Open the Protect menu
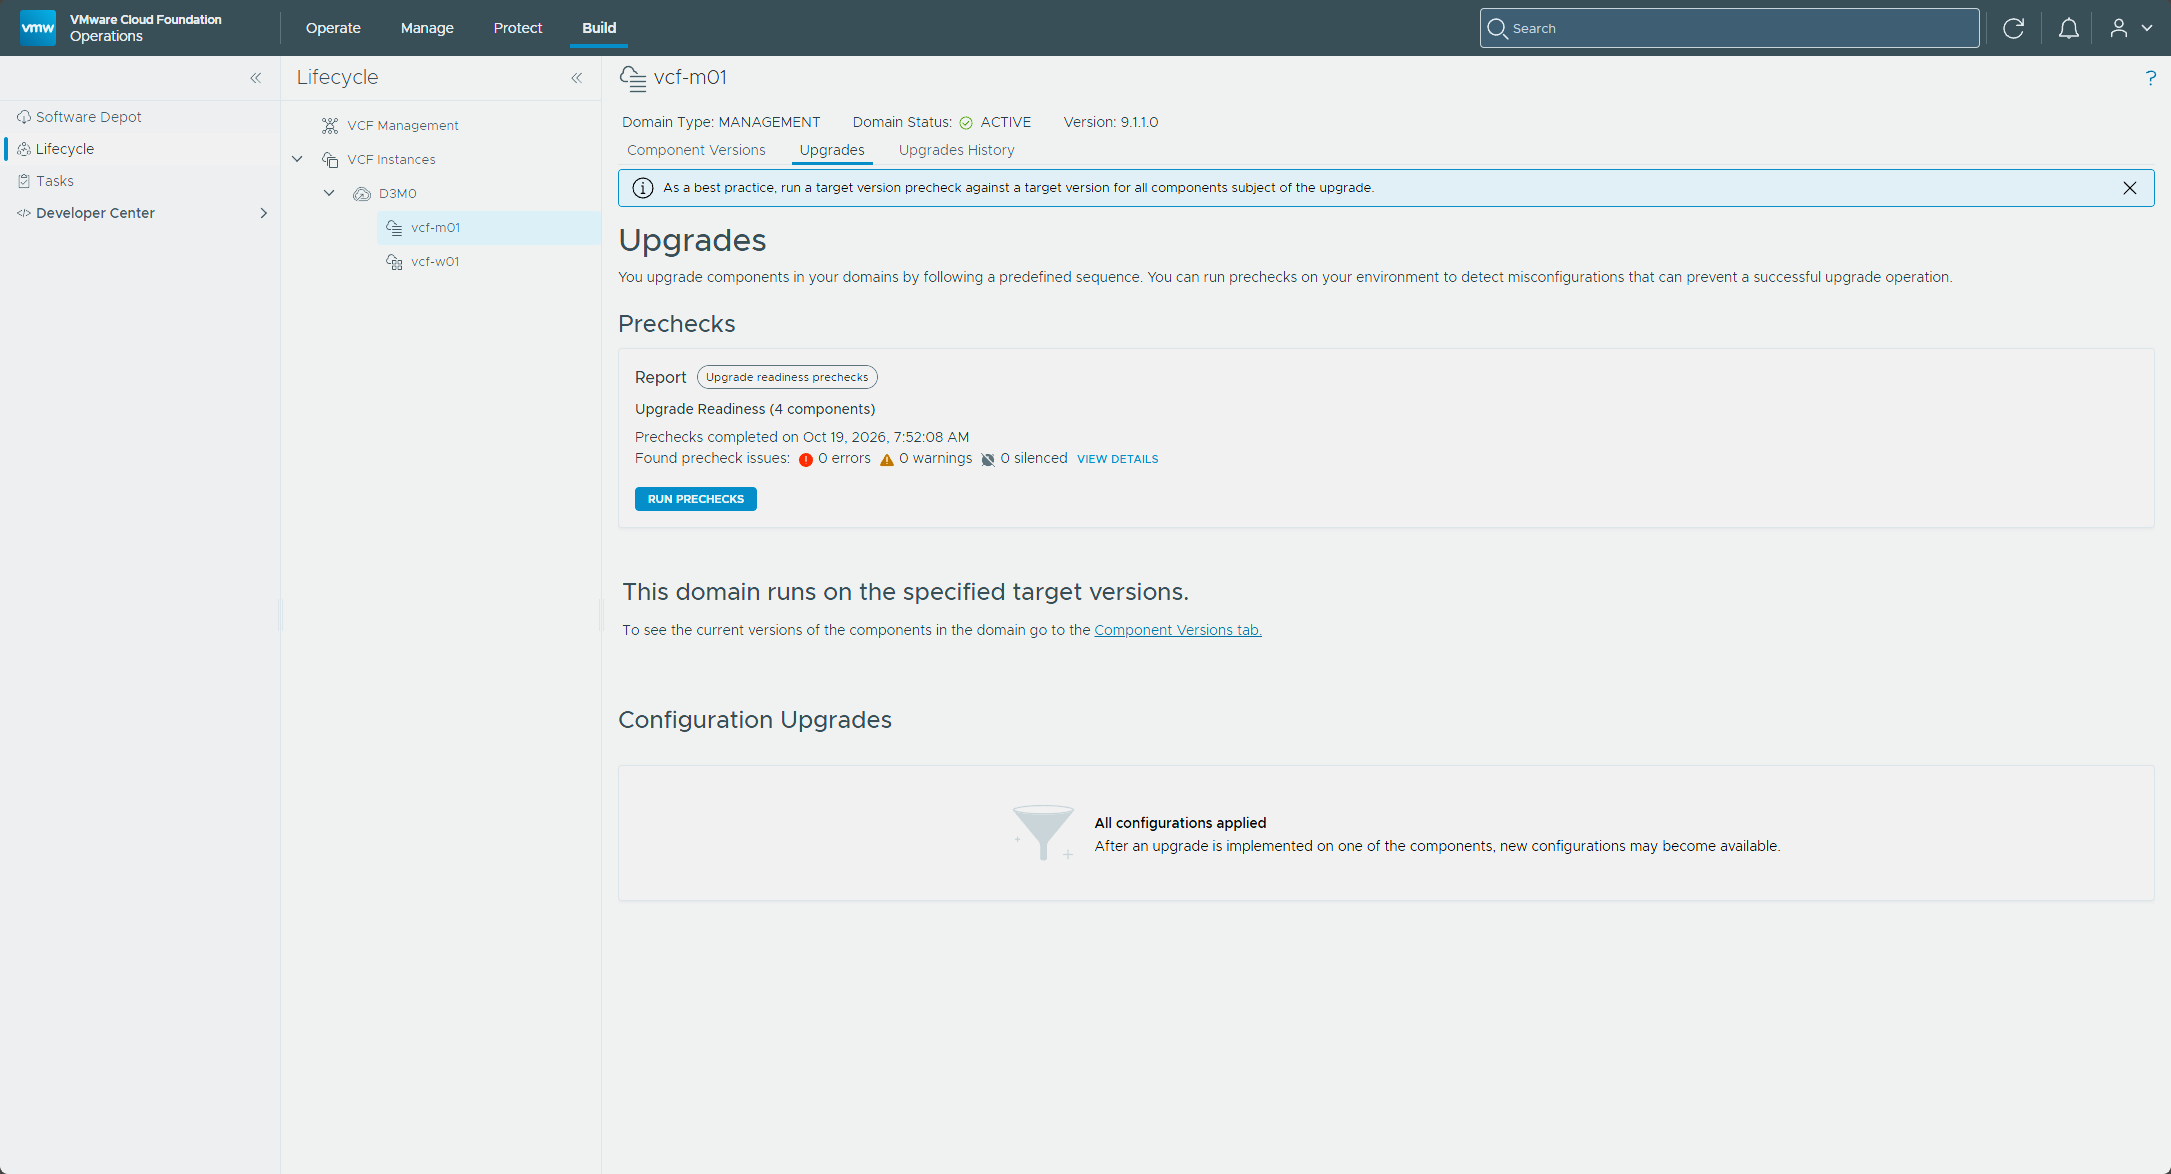Viewport: 2171px width, 1174px height. (518, 28)
